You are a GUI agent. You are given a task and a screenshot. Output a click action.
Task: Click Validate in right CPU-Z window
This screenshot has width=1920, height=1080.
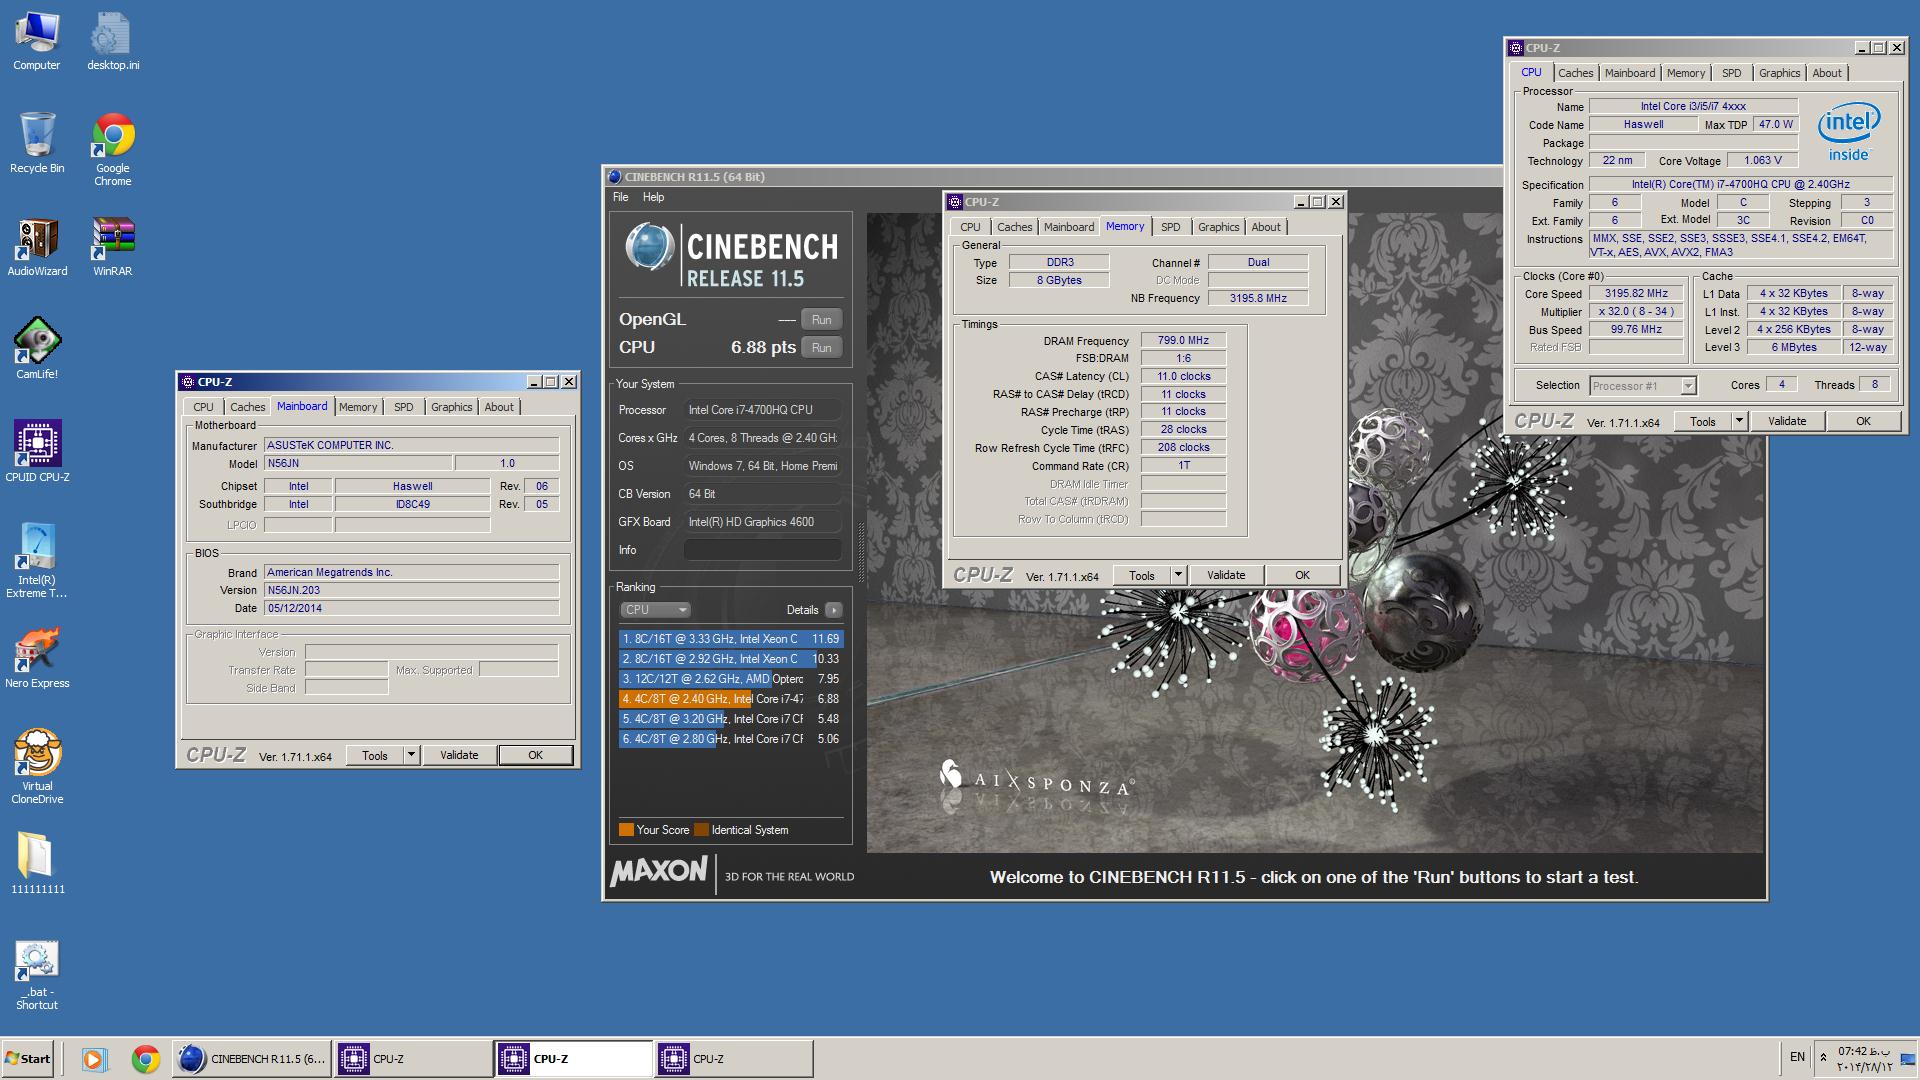click(x=1787, y=421)
